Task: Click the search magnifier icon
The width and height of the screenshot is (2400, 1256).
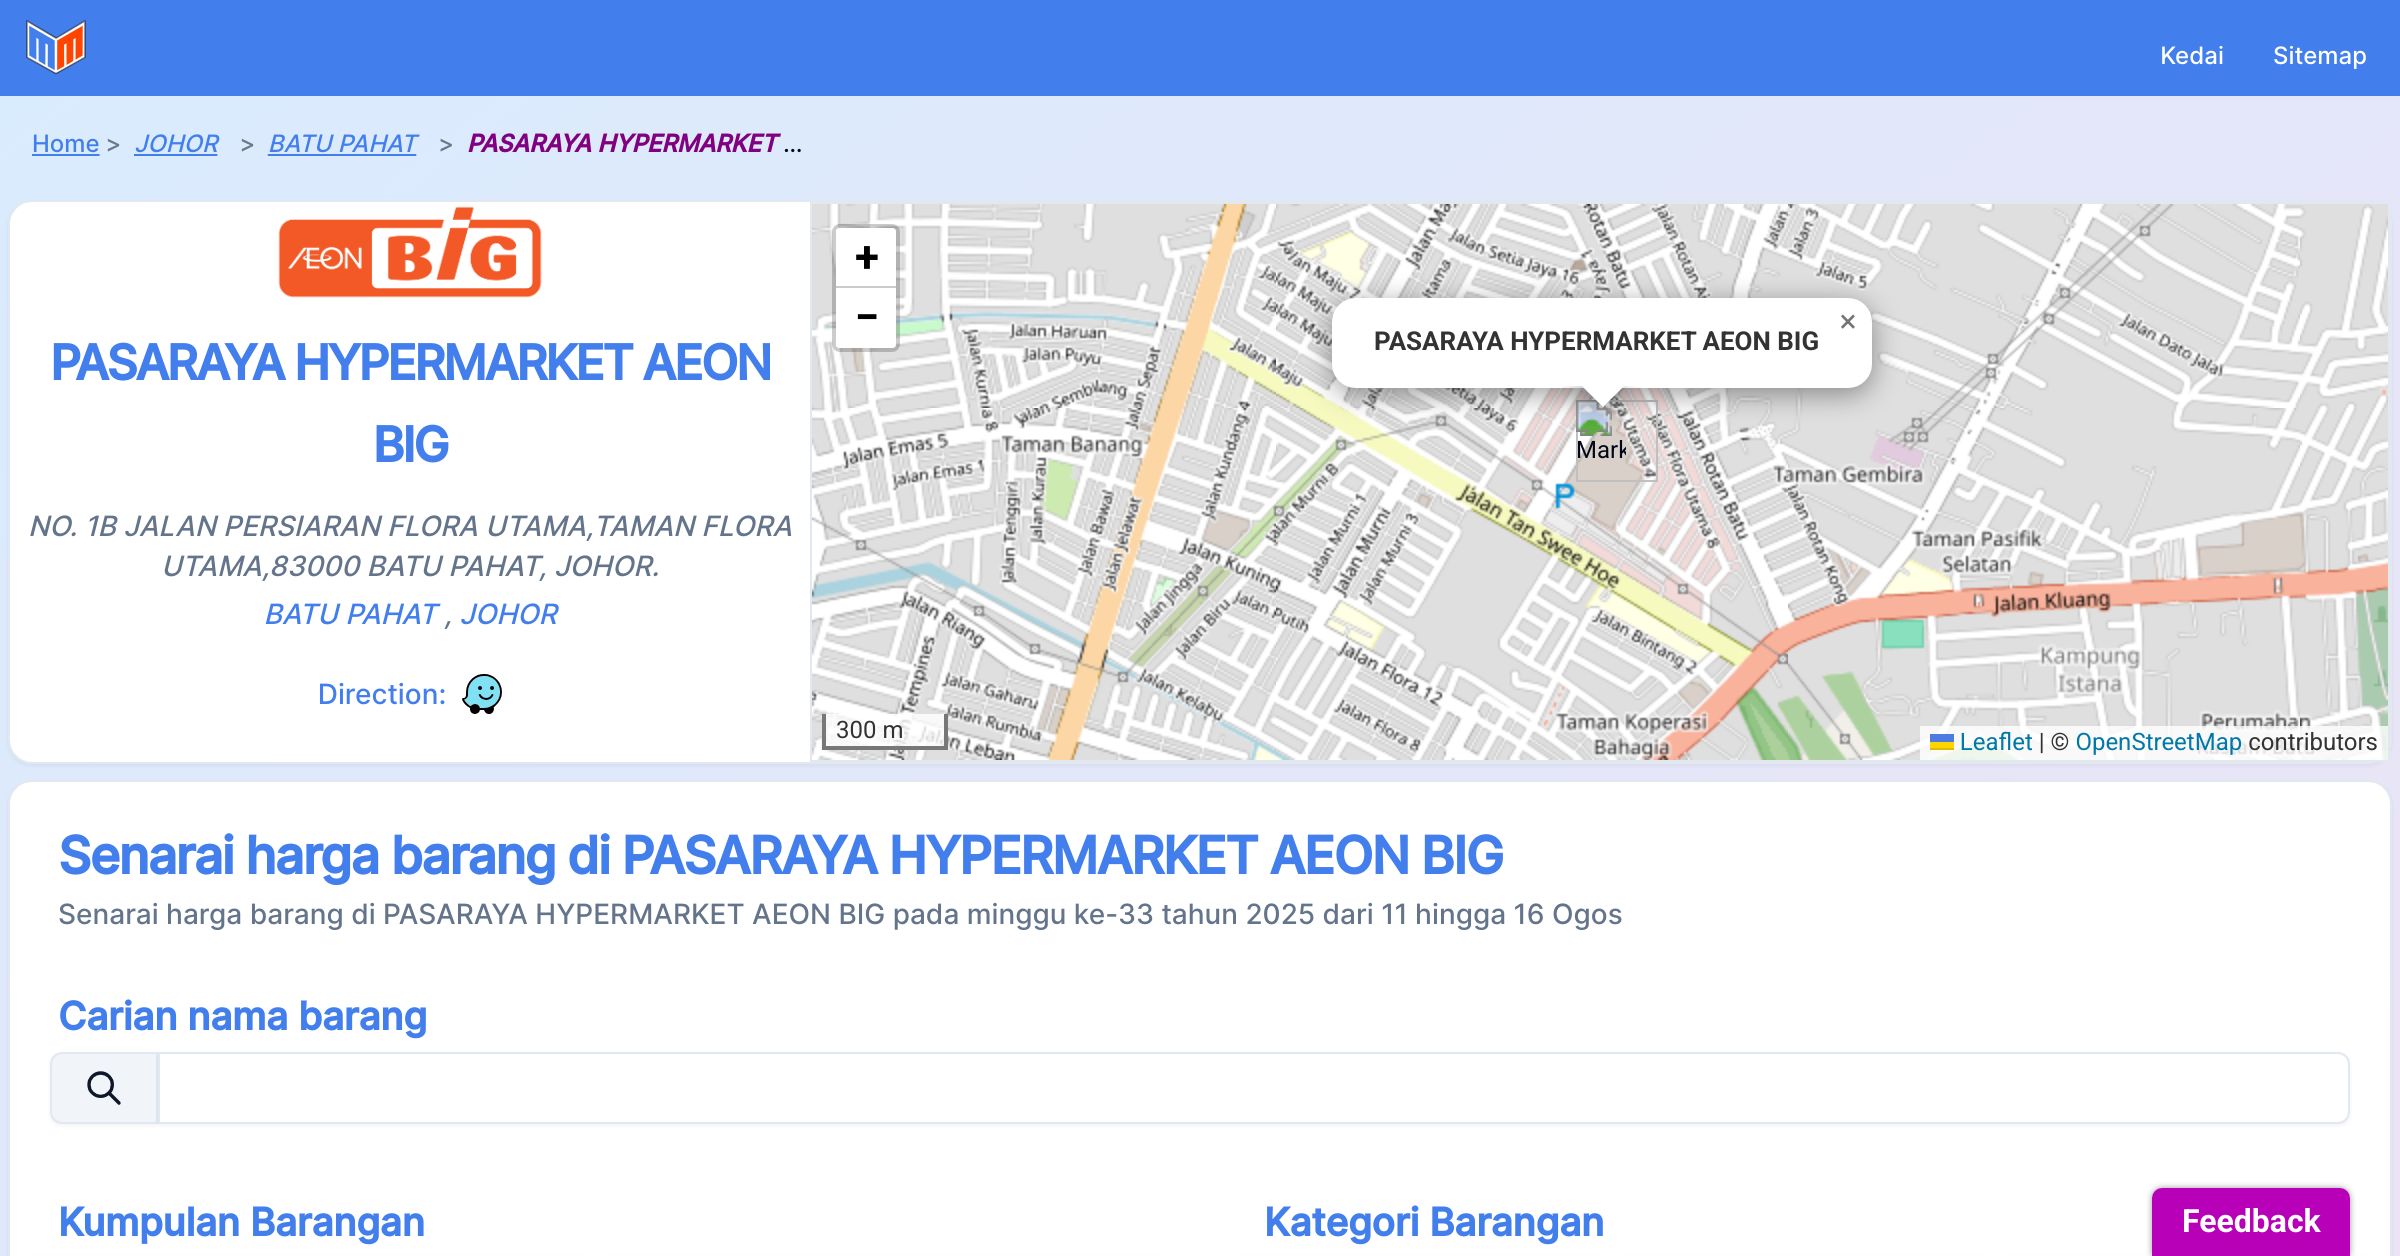Action: (104, 1087)
